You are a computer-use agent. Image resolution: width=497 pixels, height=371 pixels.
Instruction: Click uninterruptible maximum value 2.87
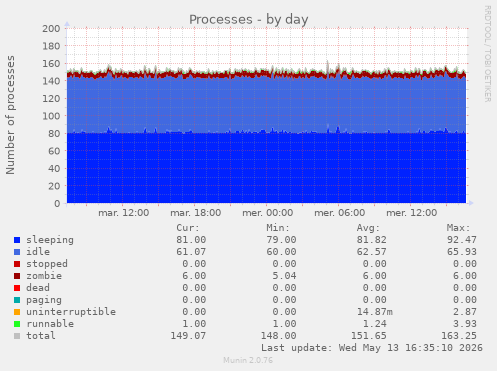[x=465, y=312]
